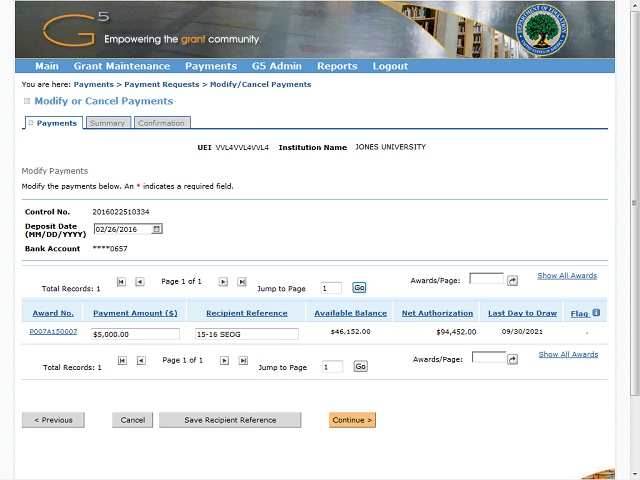This screenshot has height=480, width=640.
Task: Click the Flag column info icon
Action: [596, 313]
